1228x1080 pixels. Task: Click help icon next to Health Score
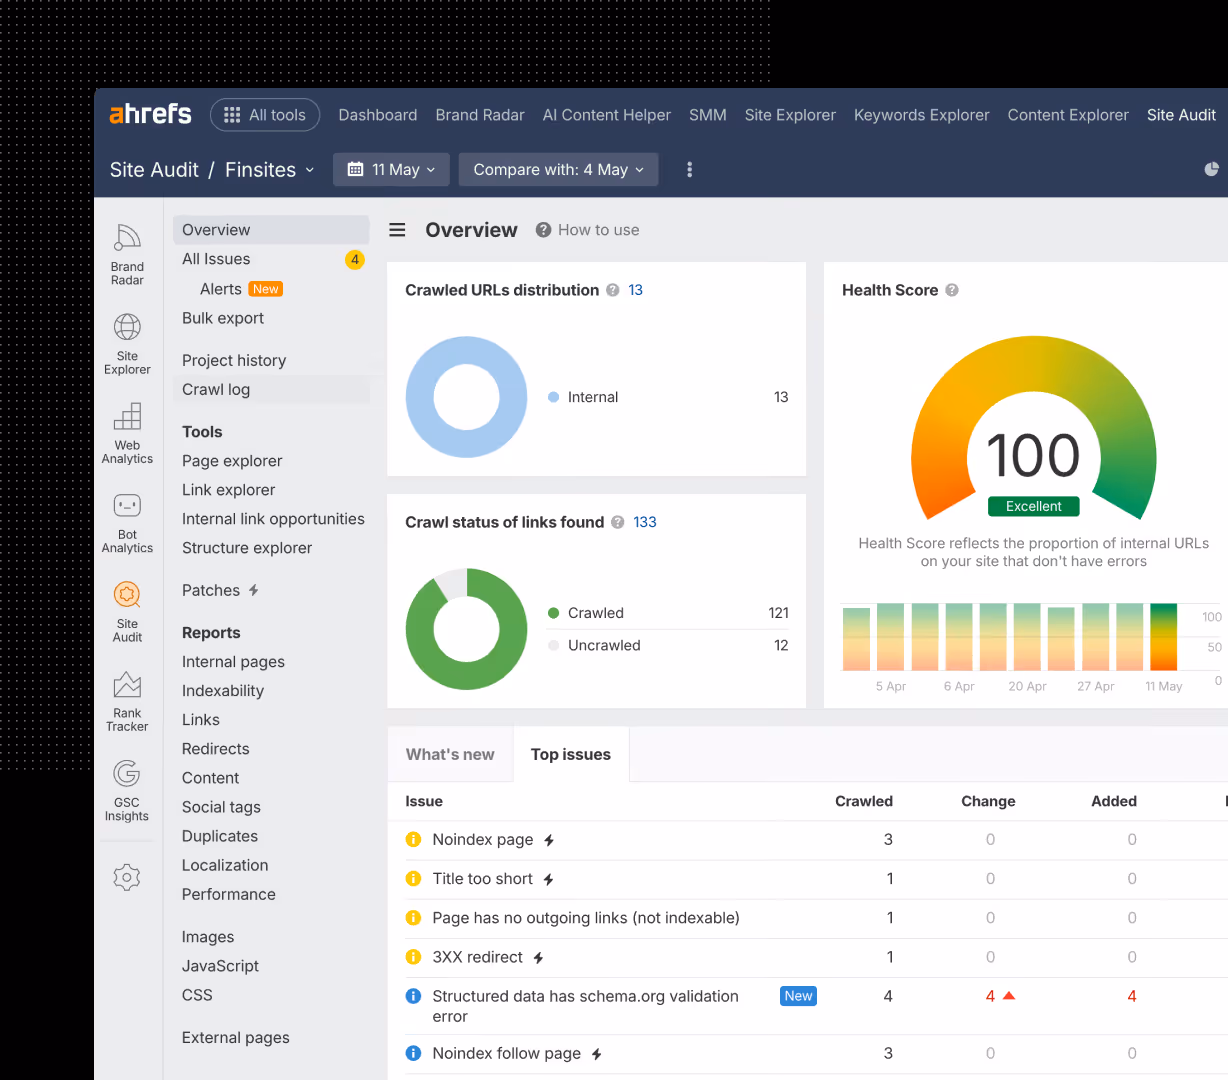click(x=952, y=290)
